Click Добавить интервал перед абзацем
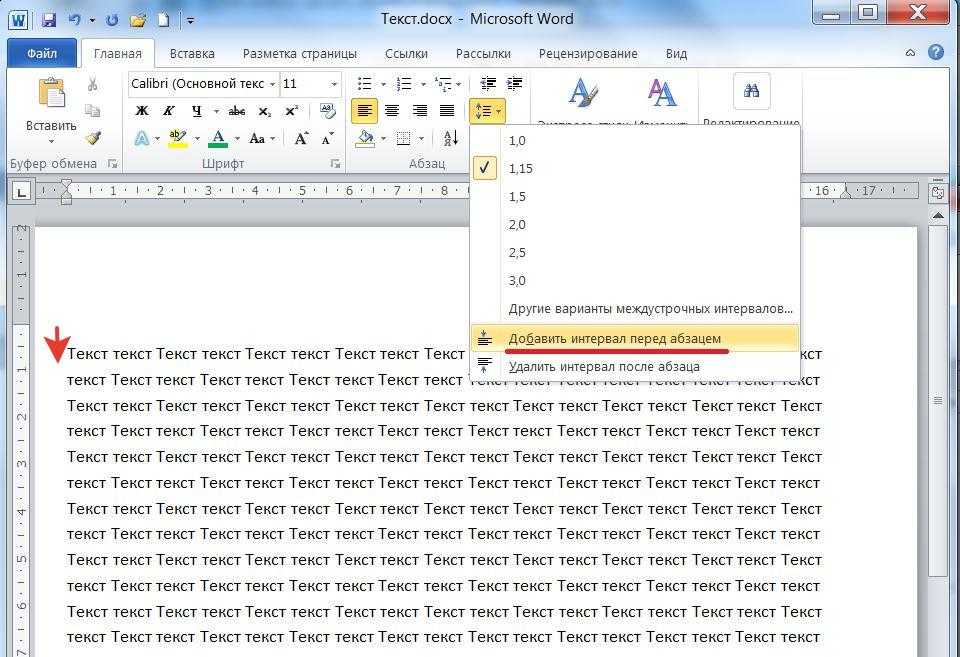Image resolution: width=960 pixels, height=657 pixels. click(614, 338)
